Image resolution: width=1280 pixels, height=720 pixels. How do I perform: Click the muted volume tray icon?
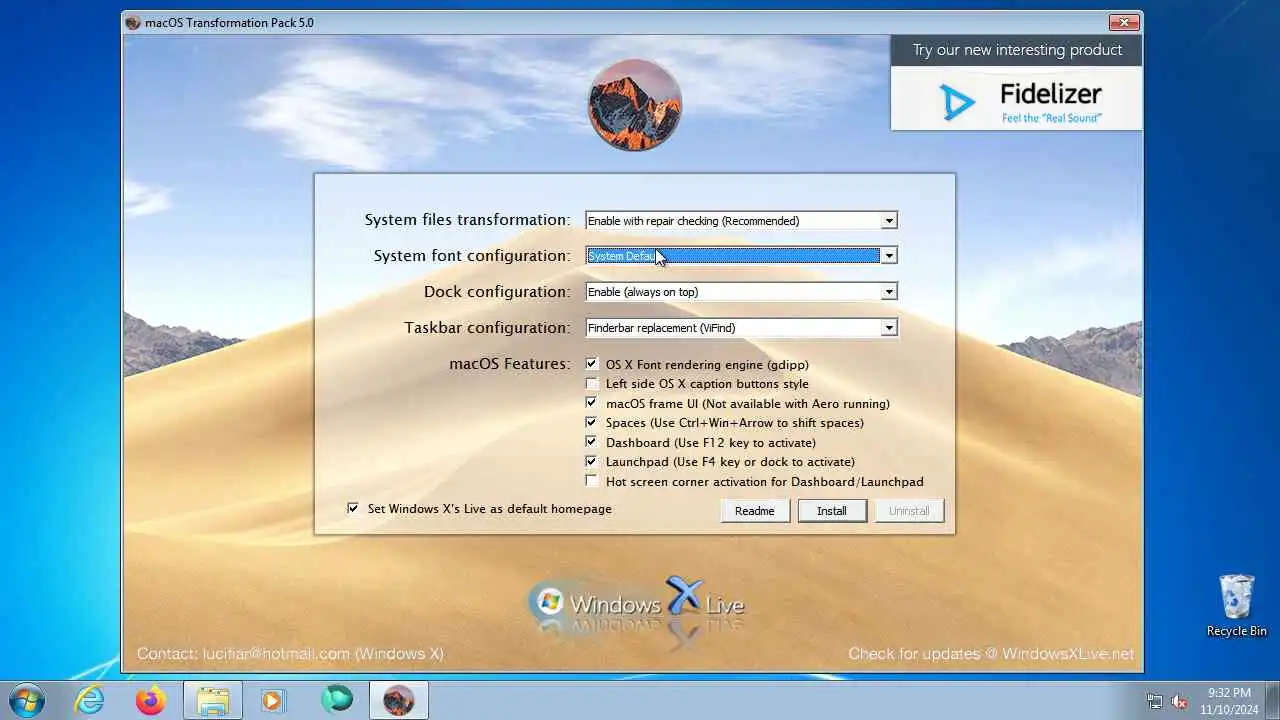point(1180,701)
